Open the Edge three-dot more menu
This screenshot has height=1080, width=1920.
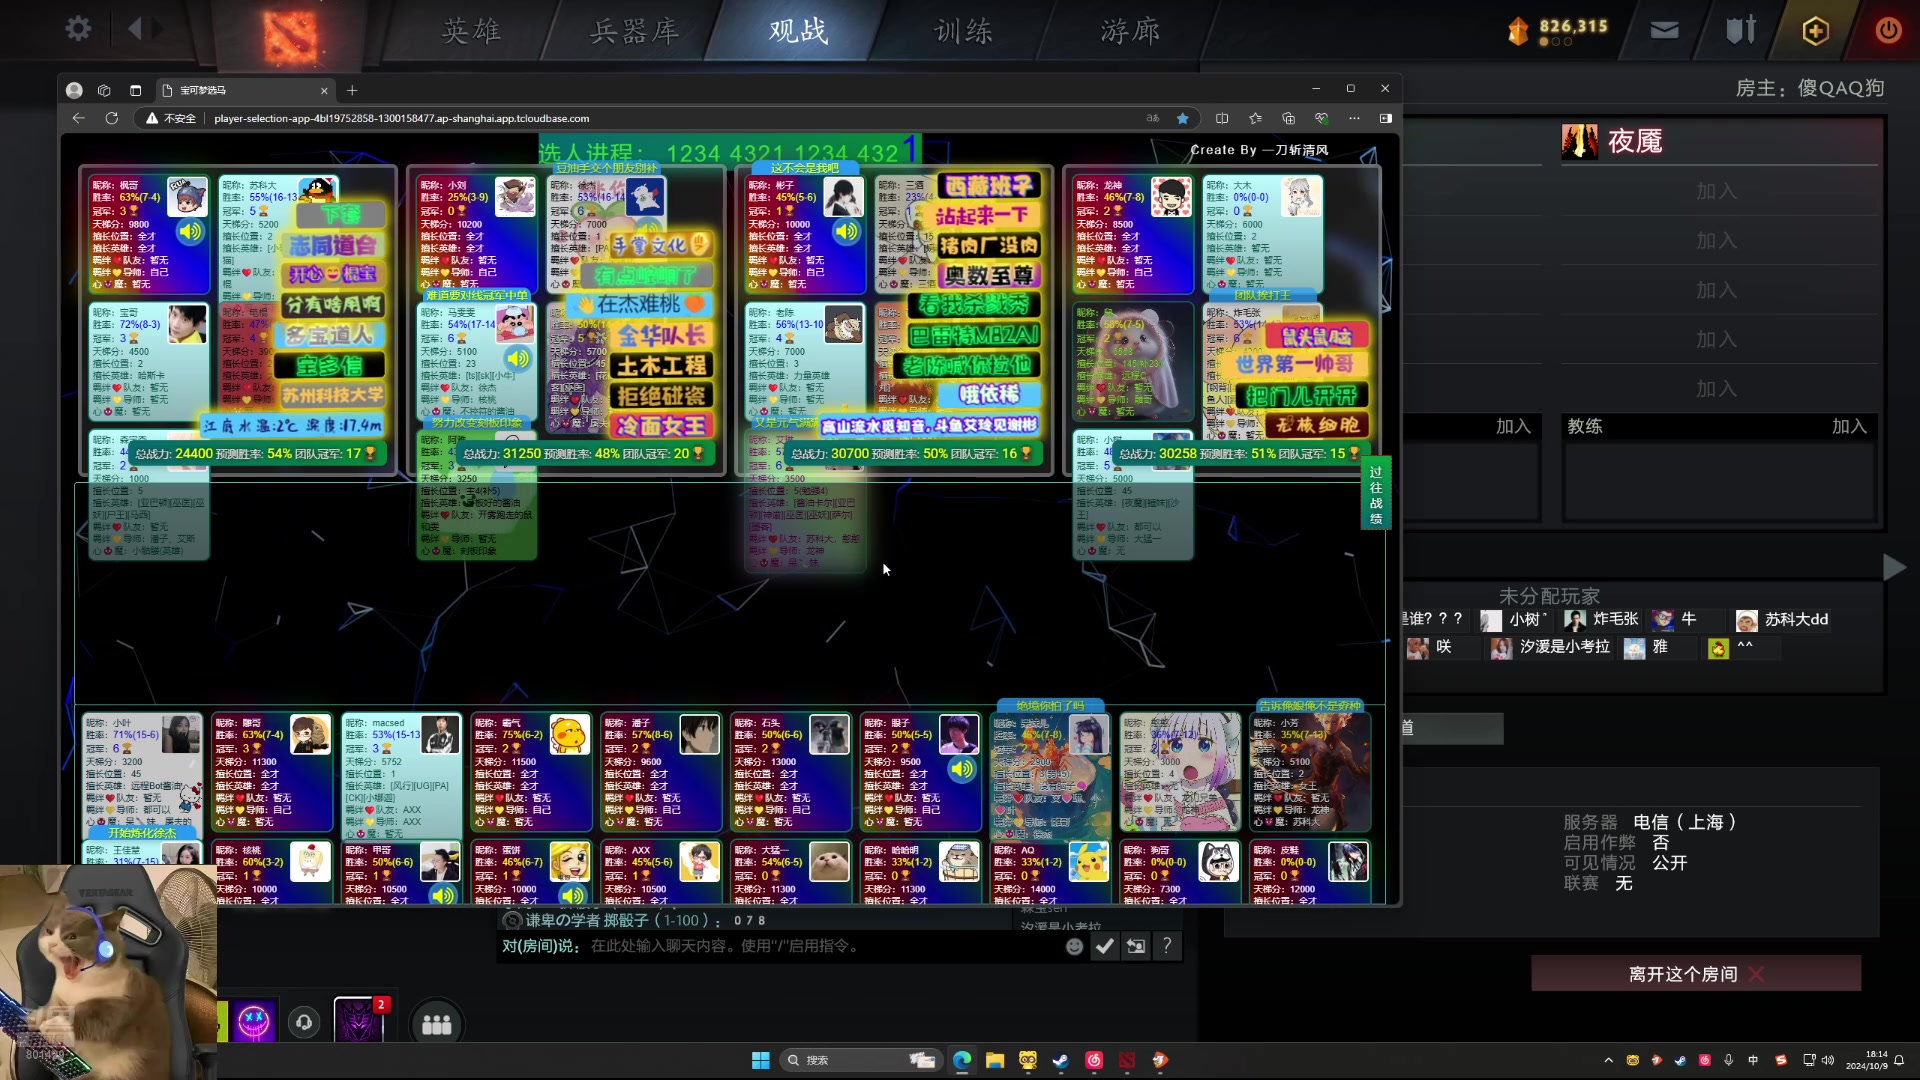1354,118
